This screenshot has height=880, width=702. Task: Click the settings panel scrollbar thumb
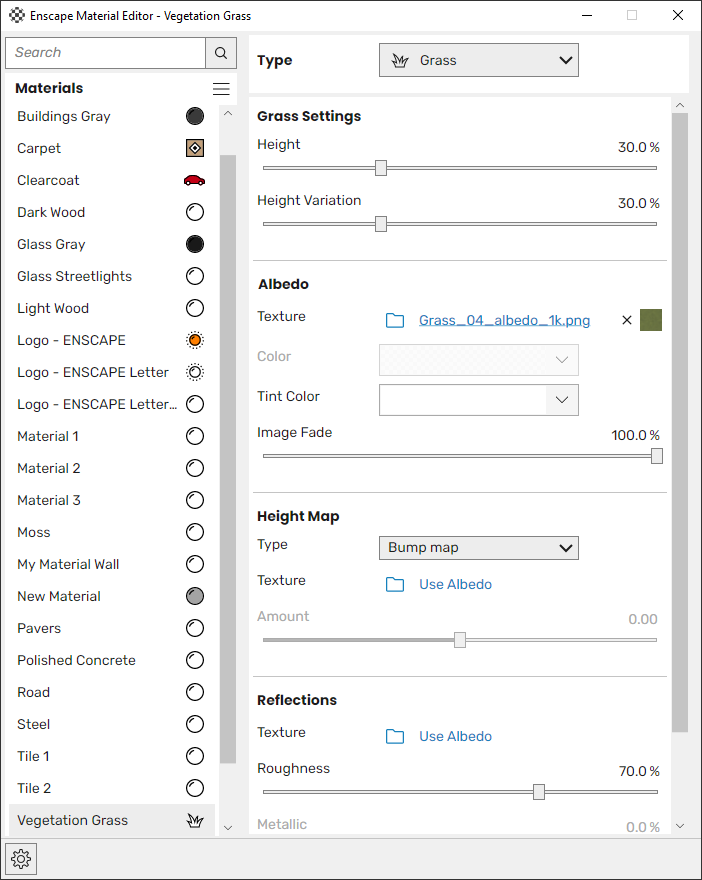pyautogui.click(x=680, y=423)
